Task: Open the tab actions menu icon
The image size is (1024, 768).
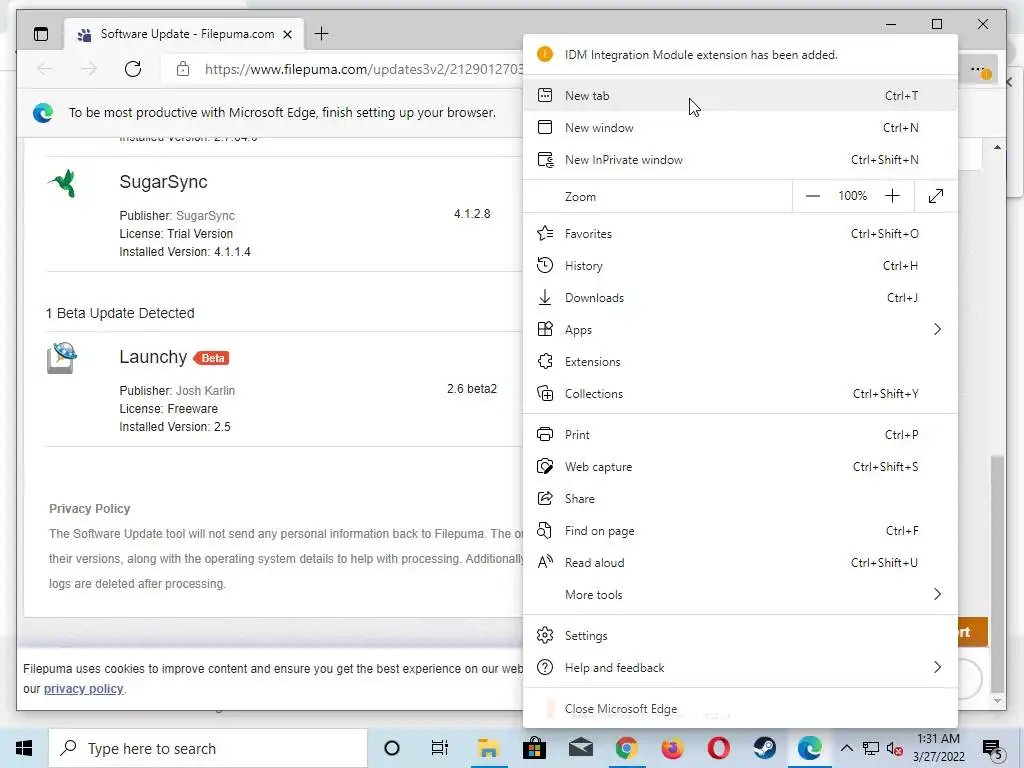Action: point(40,34)
